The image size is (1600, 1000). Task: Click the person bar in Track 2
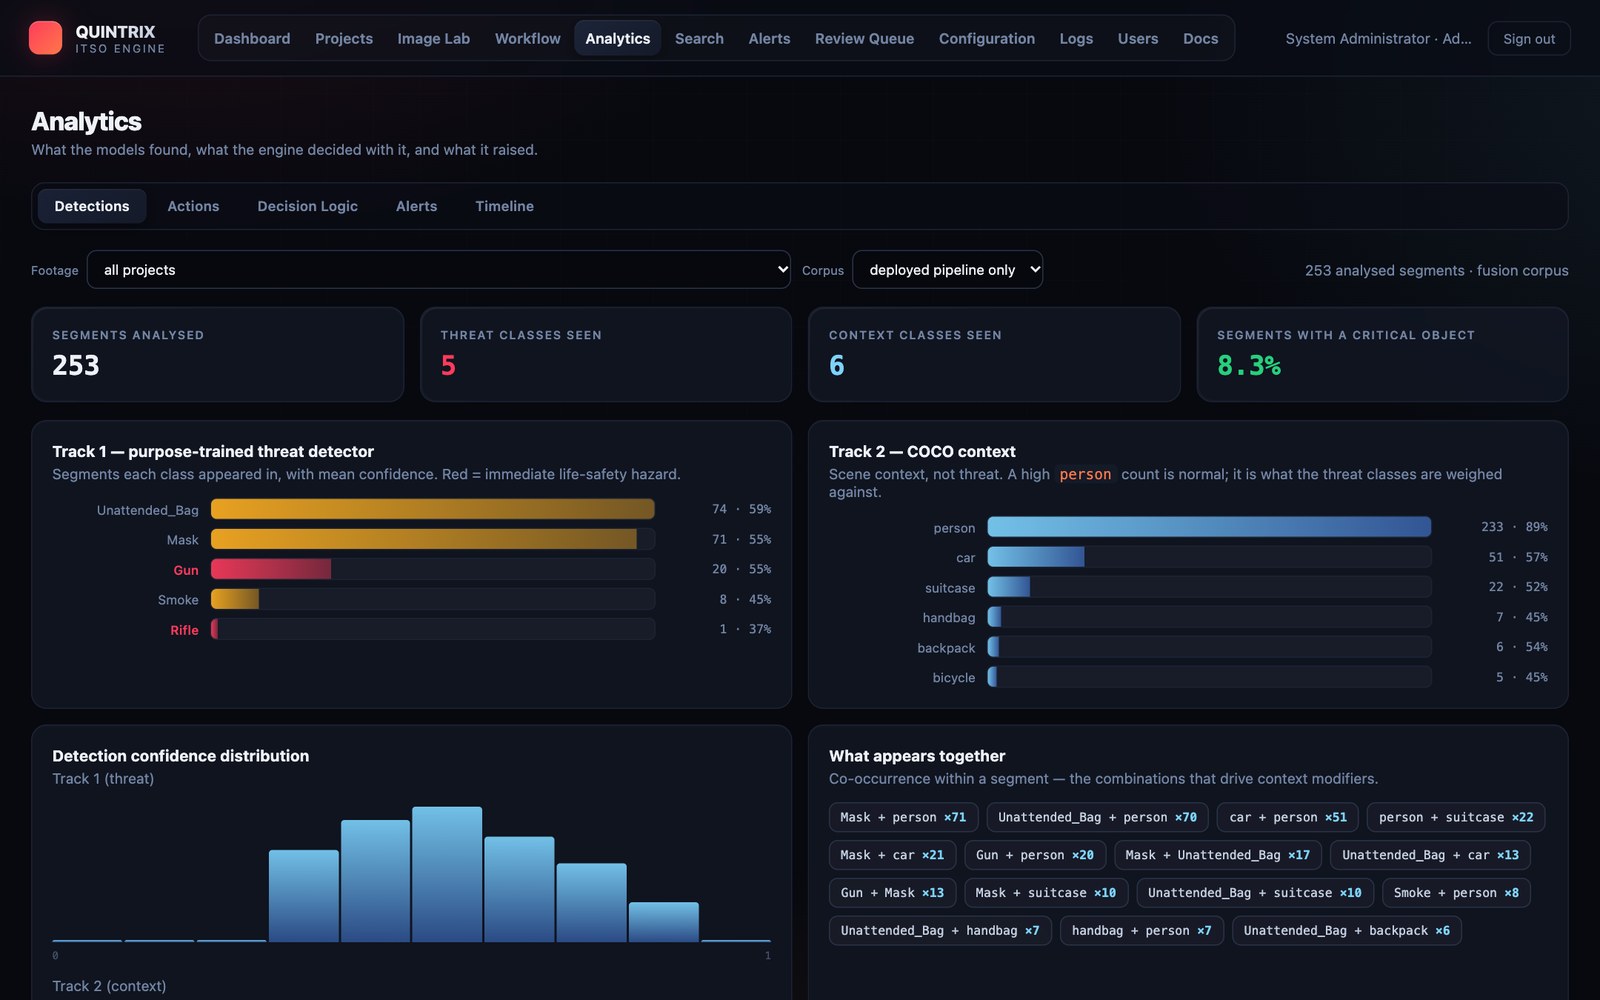pos(1209,527)
